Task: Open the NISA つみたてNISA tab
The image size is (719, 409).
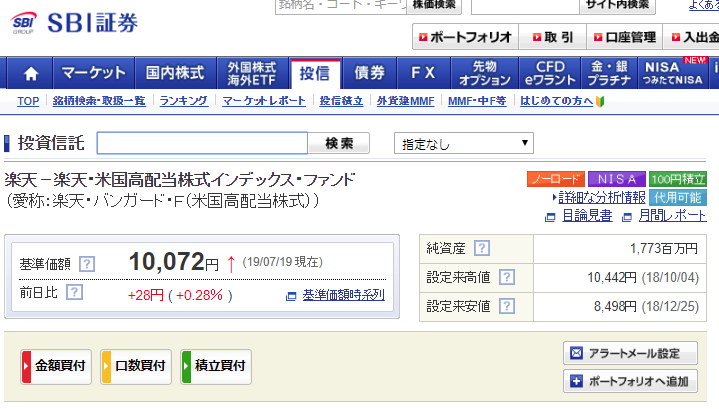Action: click(673, 73)
